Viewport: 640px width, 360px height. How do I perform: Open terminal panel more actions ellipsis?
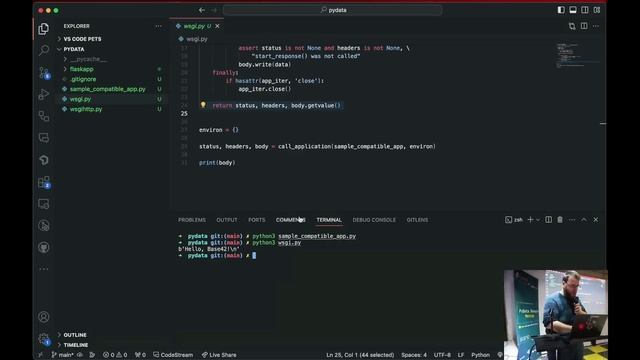pyautogui.click(x=572, y=220)
